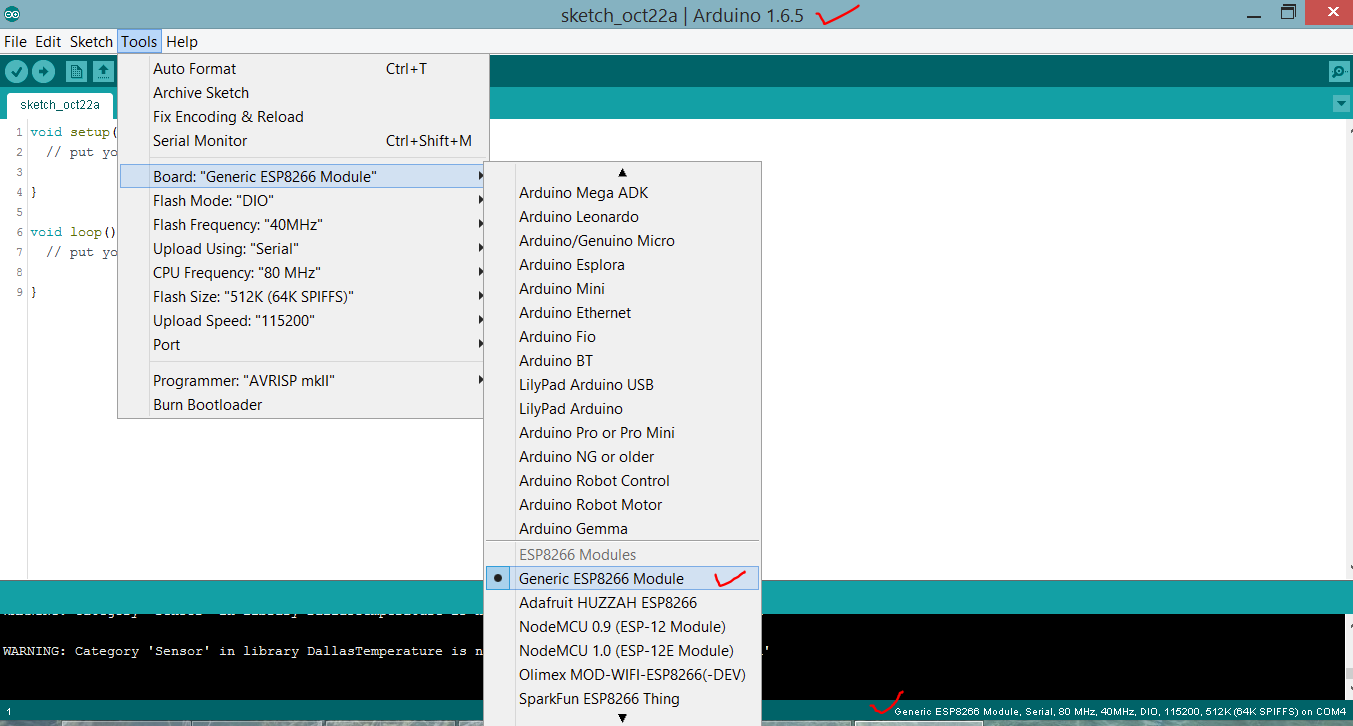The height and width of the screenshot is (726, 1353).
Task: Open the File menu
Action: coord(15,42)
